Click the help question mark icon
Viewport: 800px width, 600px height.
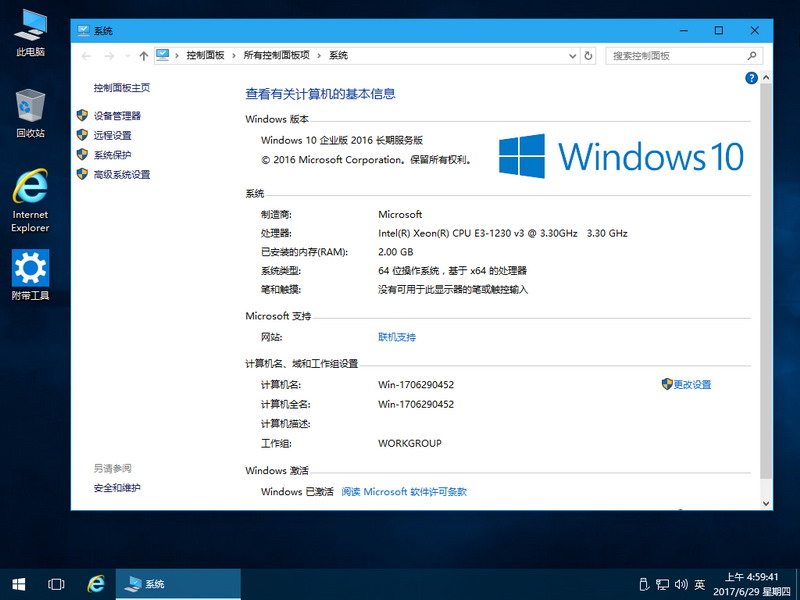[x=751, y=78]
